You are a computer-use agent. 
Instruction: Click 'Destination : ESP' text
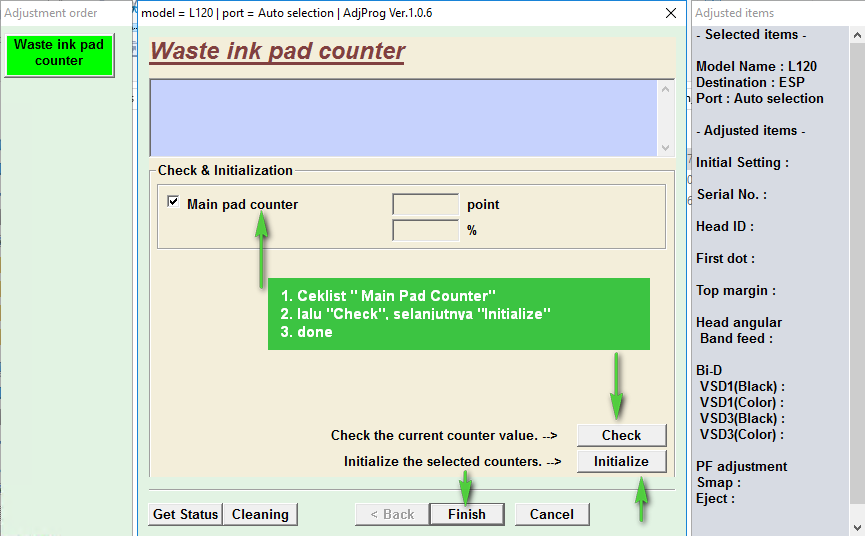[x=750, y=82]
